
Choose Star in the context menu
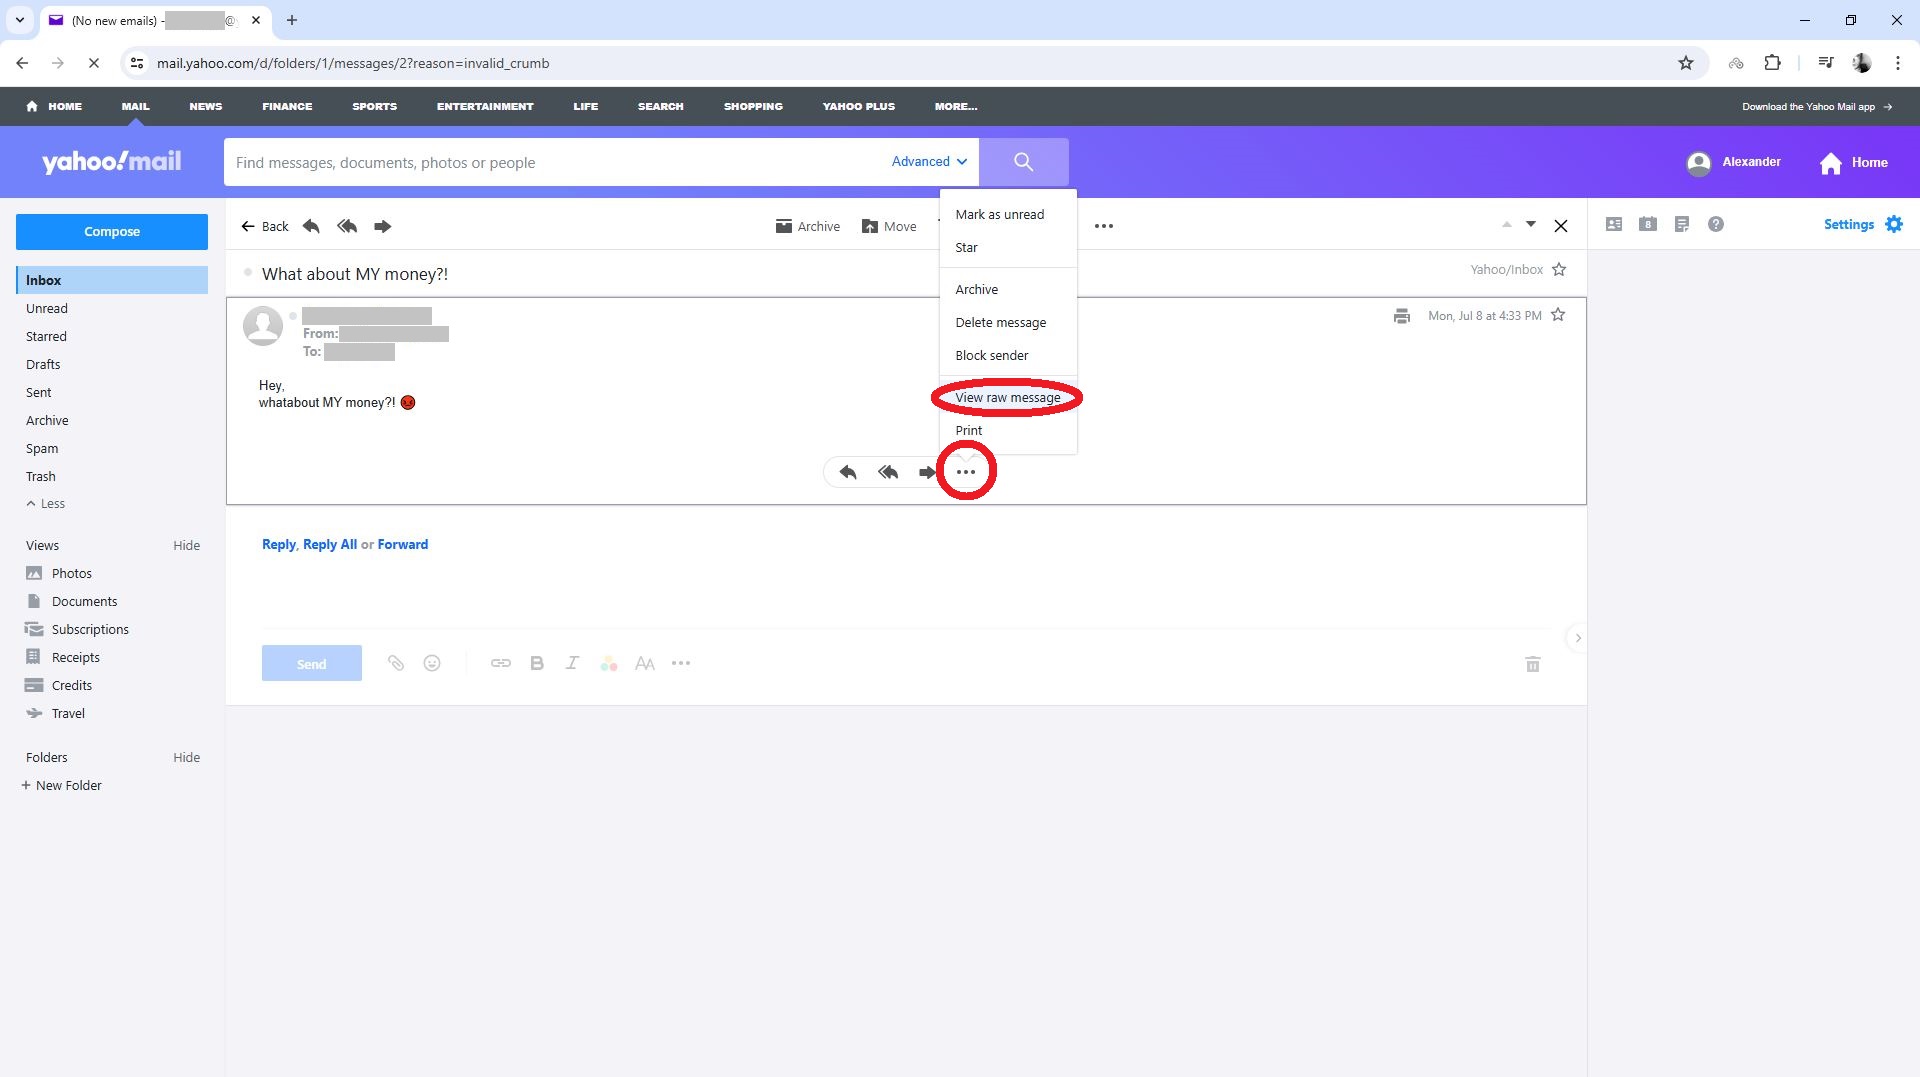[966, 247]
